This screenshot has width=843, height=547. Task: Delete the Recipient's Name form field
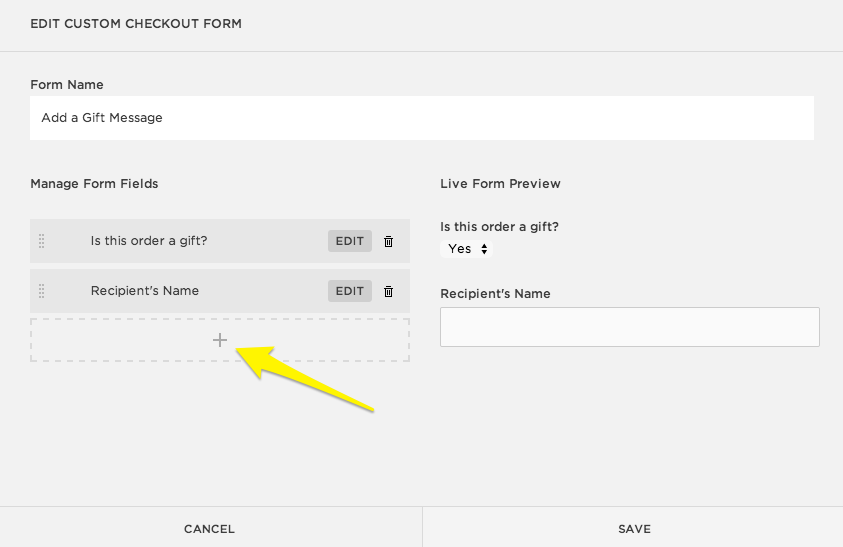click(389, 291)
